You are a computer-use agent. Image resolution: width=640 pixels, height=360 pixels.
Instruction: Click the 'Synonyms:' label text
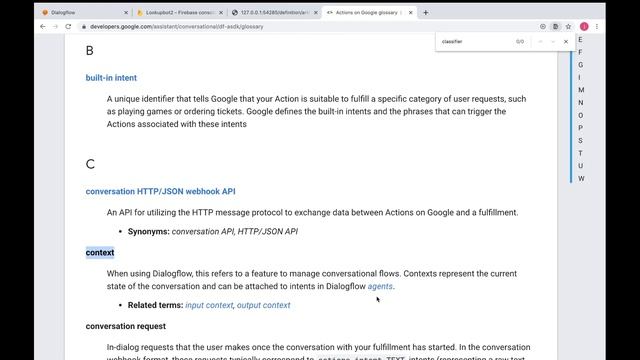click(x=149, y=231)
